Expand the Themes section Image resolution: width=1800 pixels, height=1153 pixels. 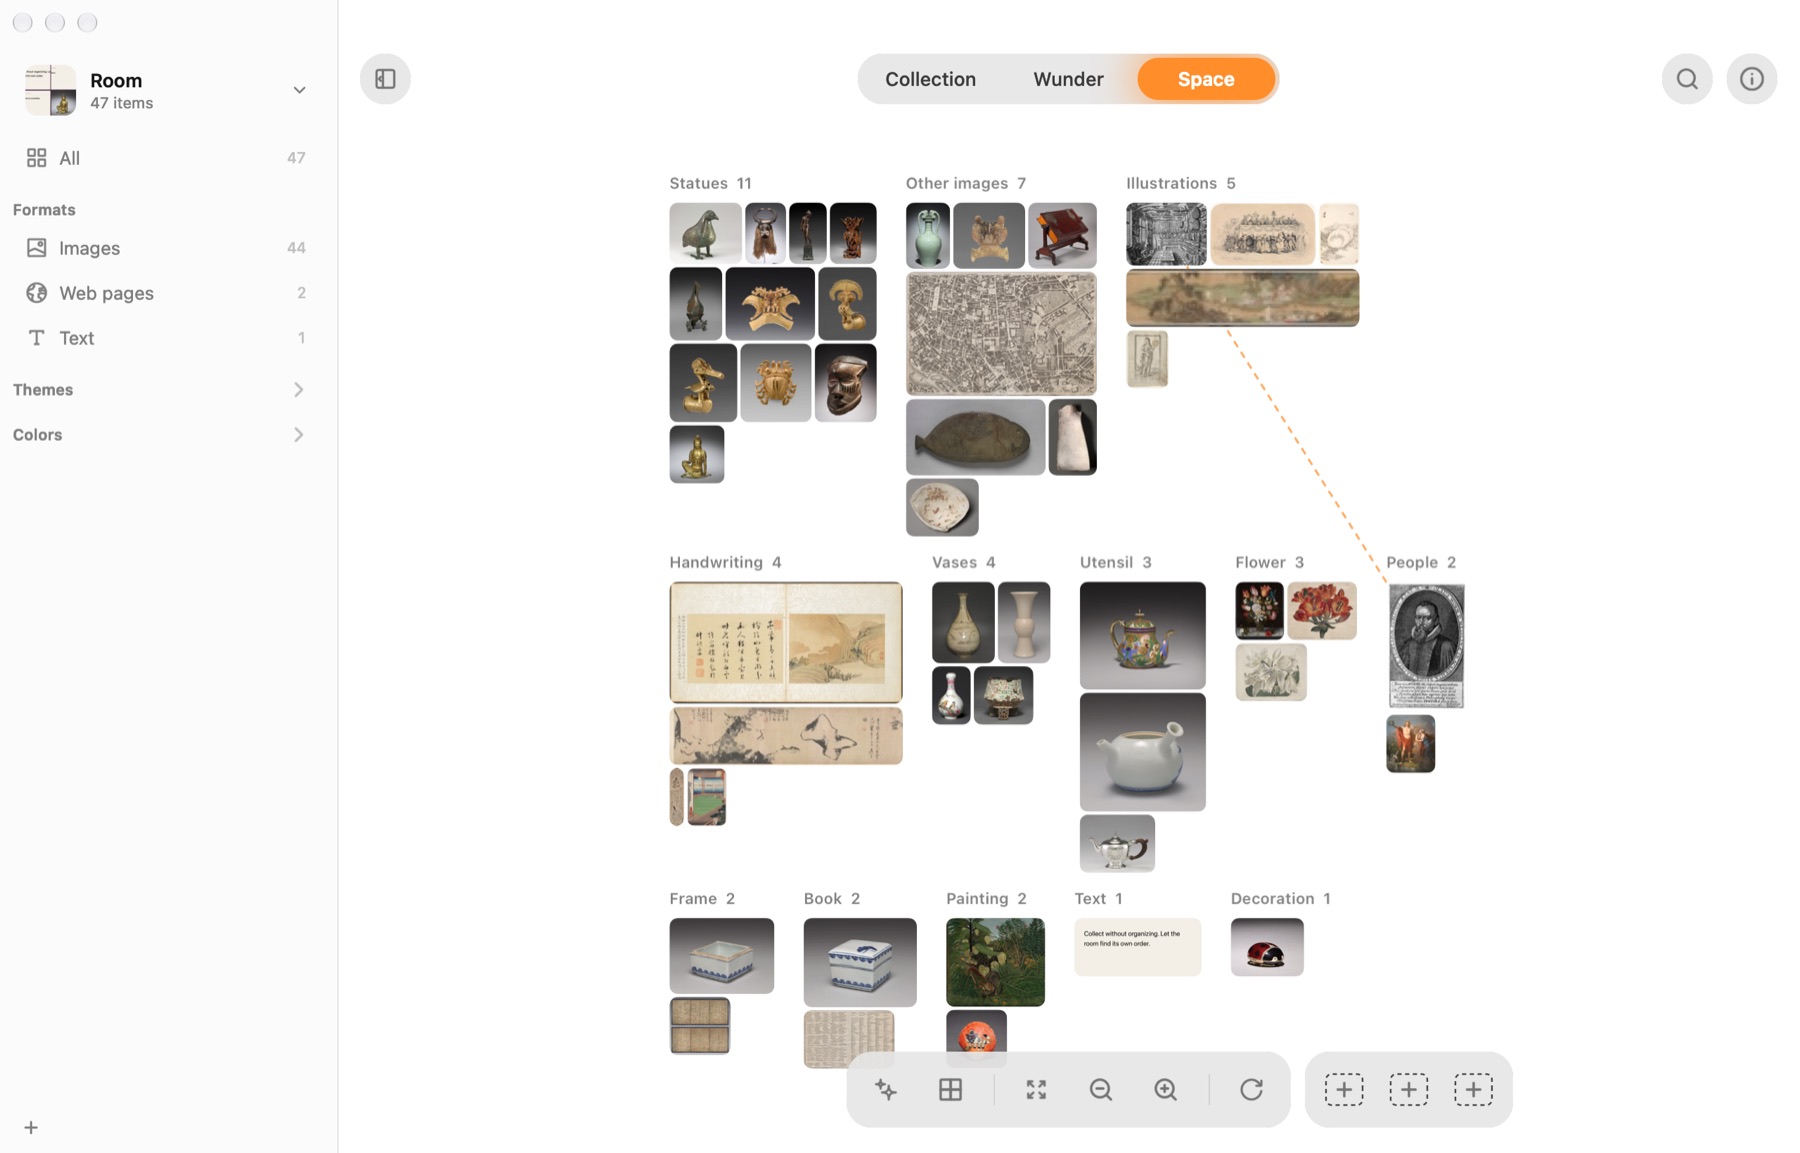pos(160,390)
